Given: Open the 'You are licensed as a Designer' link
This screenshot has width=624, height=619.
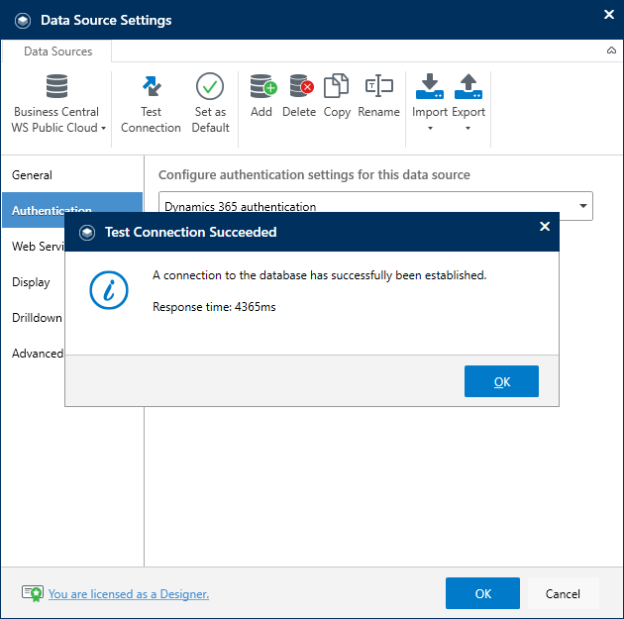Looking at the screenshot, I should (129, 594).
